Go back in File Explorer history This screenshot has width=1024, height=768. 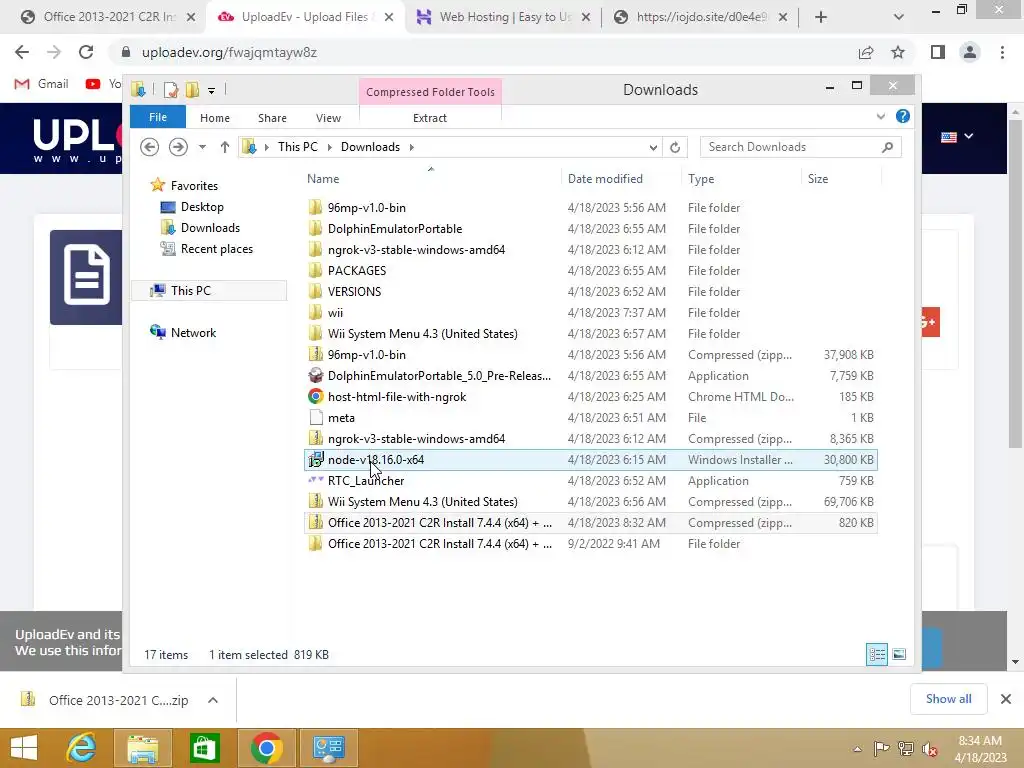[x=150, y=147]
